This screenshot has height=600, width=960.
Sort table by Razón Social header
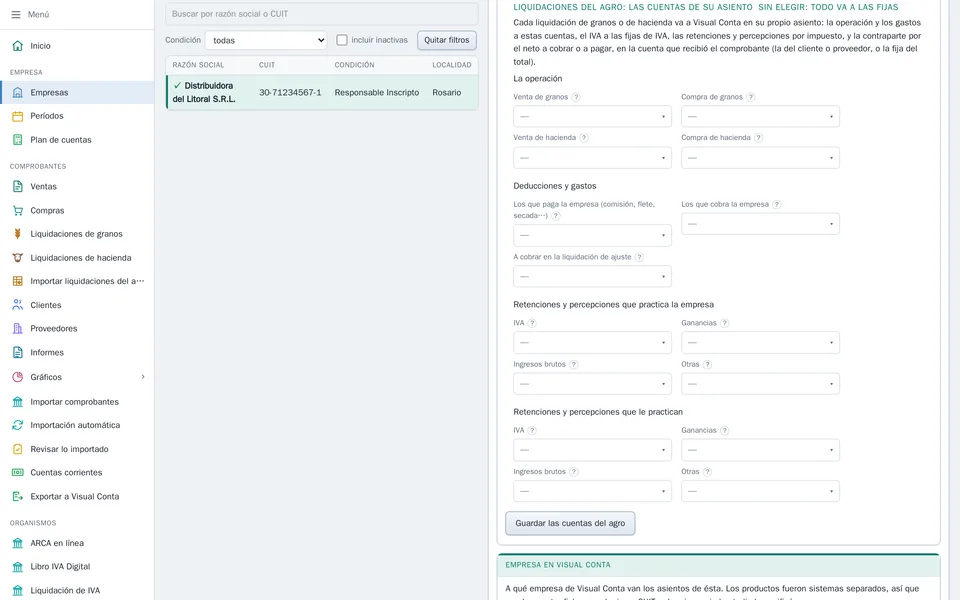(x=198, y=65)
